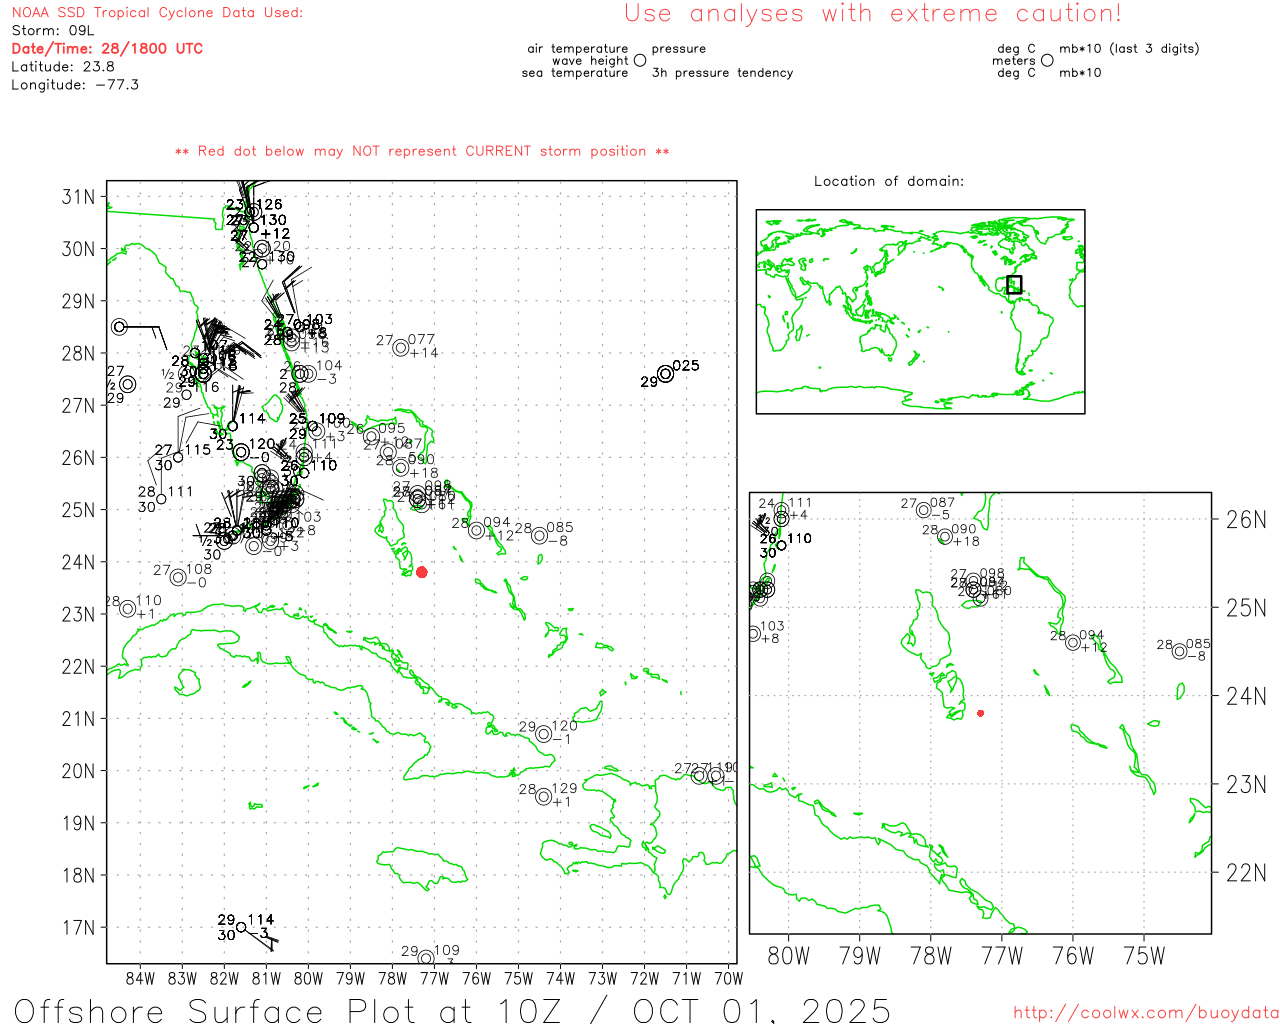Screen dimensions: 1280x1024
Task: Click the buoy marker labeled 025 east of the Bahamas
Action: [665, 374]
